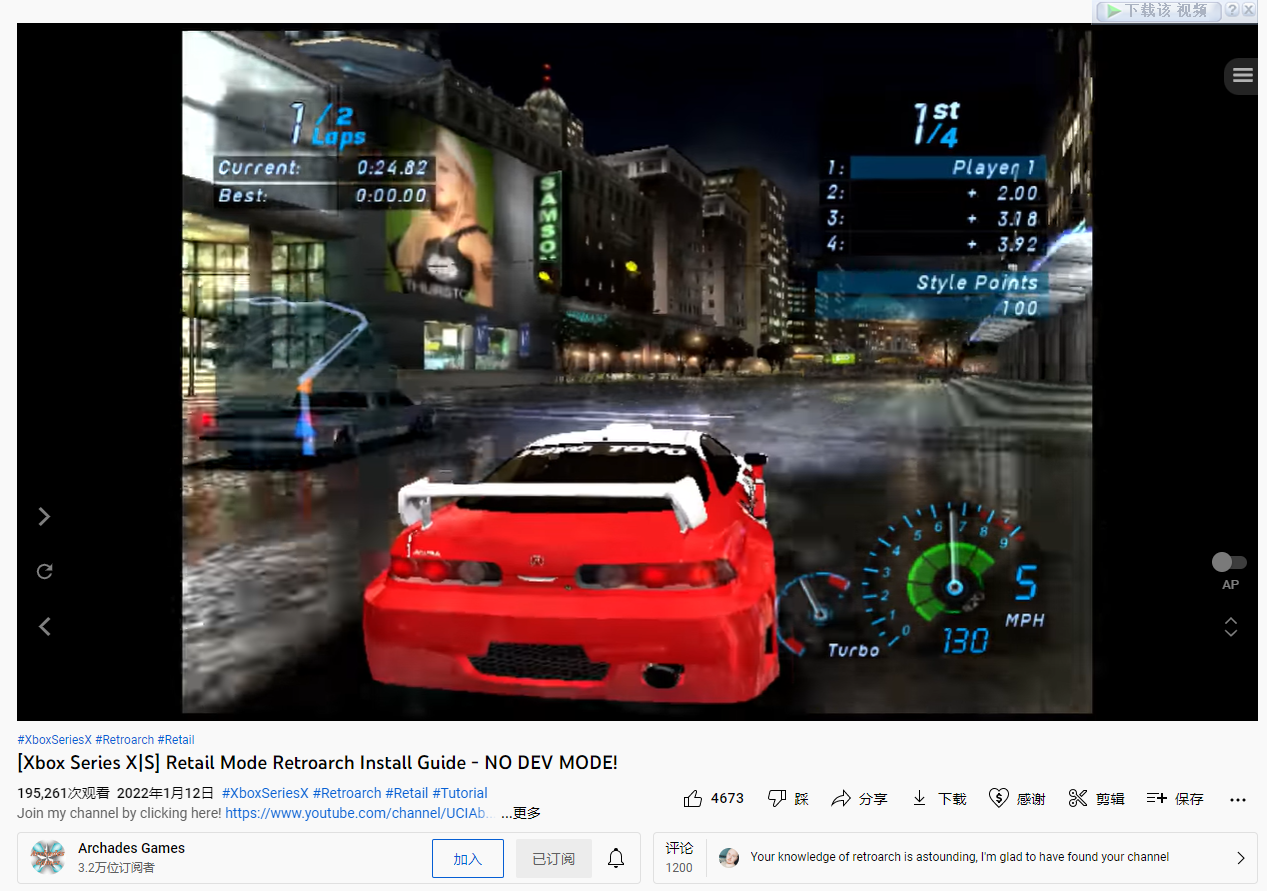The image size is (1267, 891).
Task: Click the Clip scissors button
Action: tap(1096, 798)
